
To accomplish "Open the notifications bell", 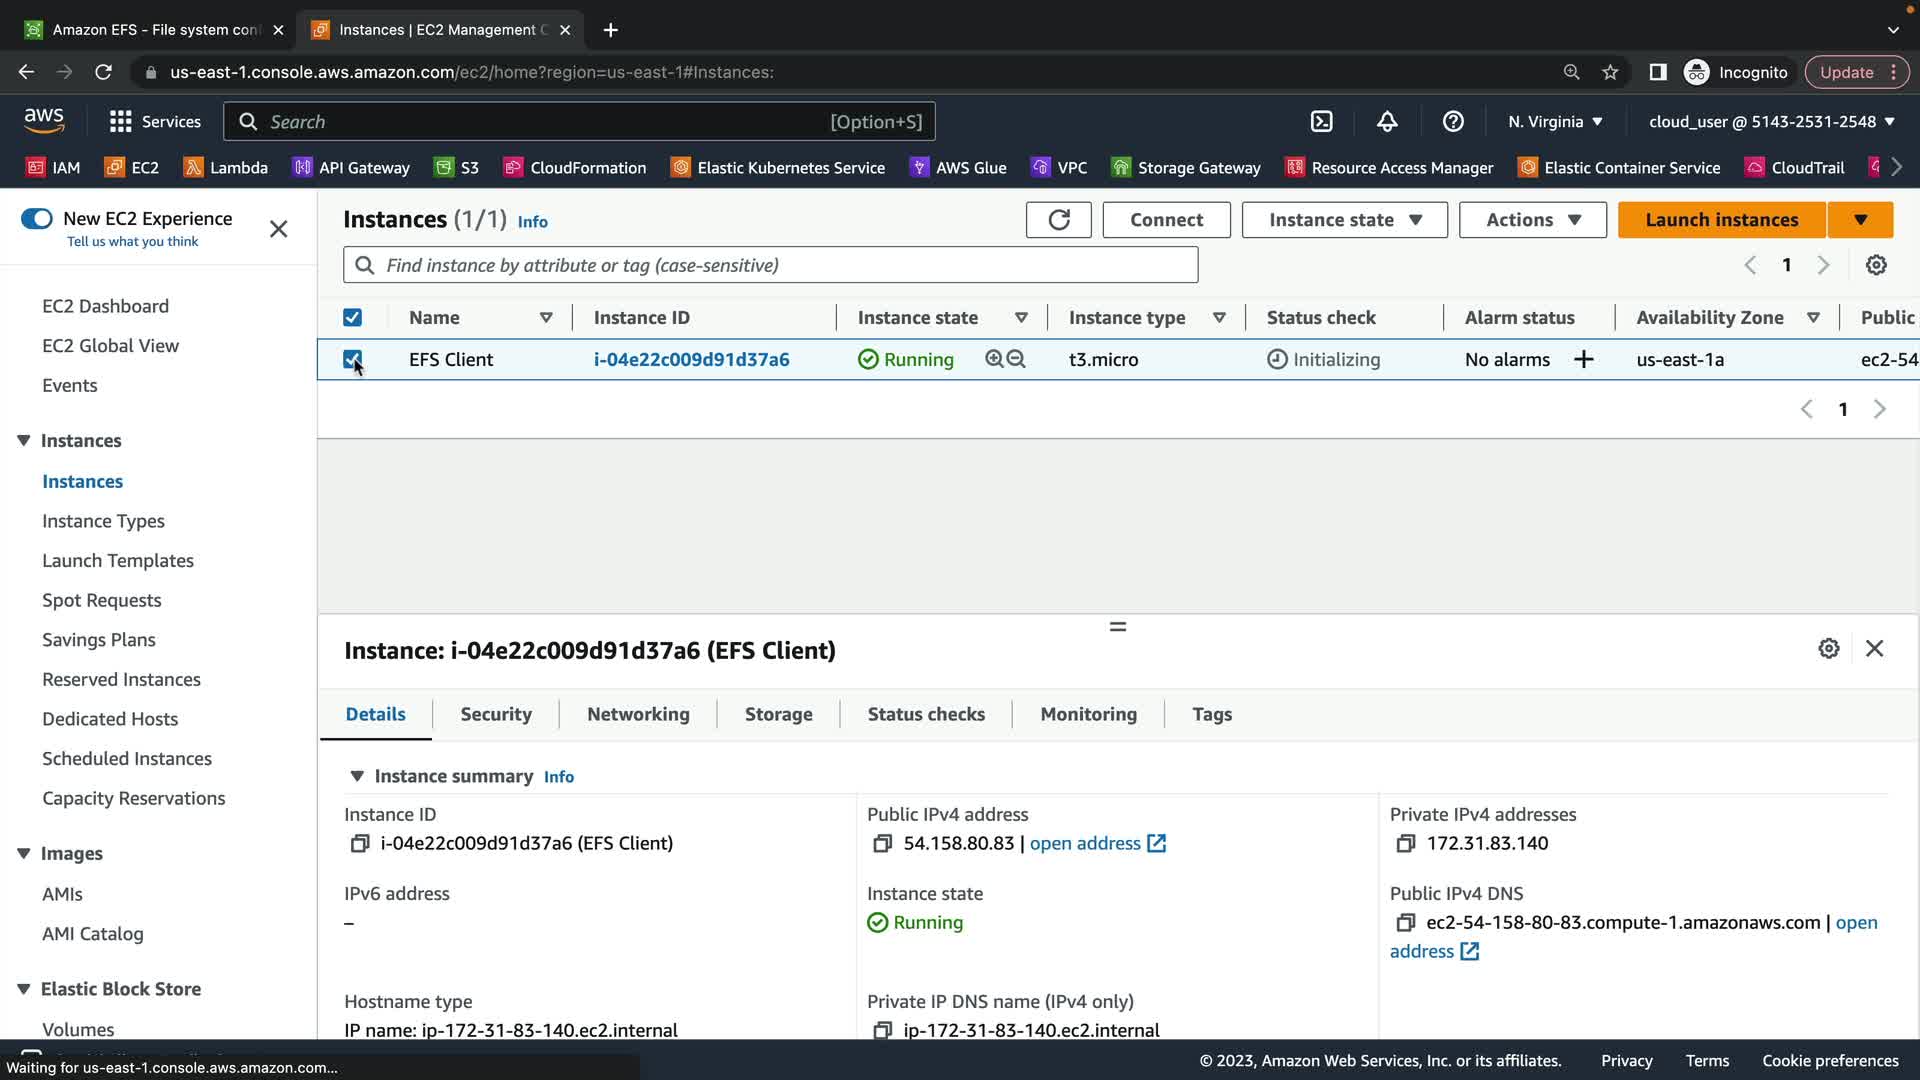I will pos(1387,122).
